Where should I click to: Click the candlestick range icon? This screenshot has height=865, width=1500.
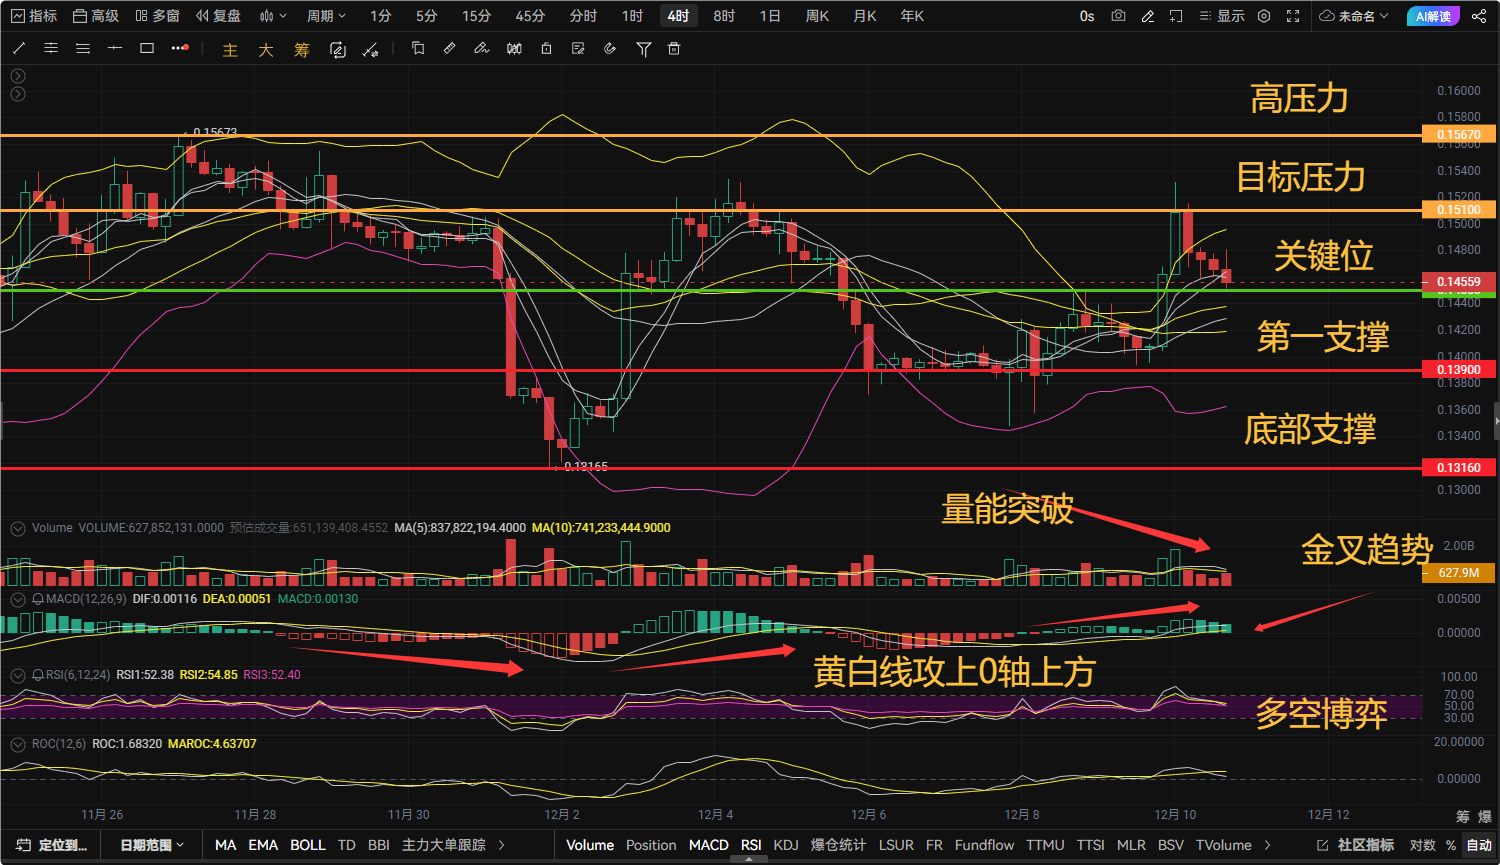click(x=514, y=48)
